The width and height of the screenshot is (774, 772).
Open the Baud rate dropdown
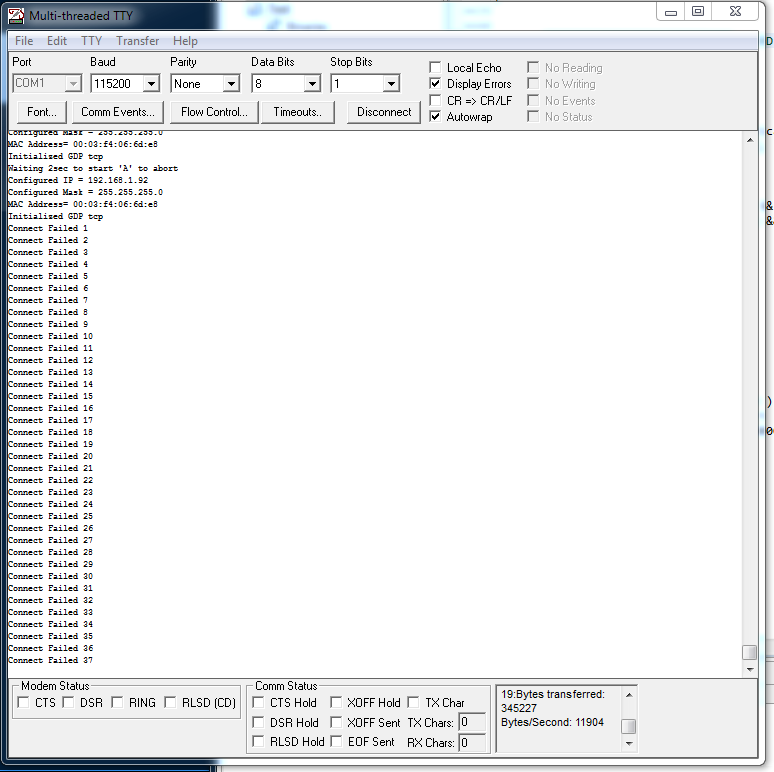(x=151, y=84)
